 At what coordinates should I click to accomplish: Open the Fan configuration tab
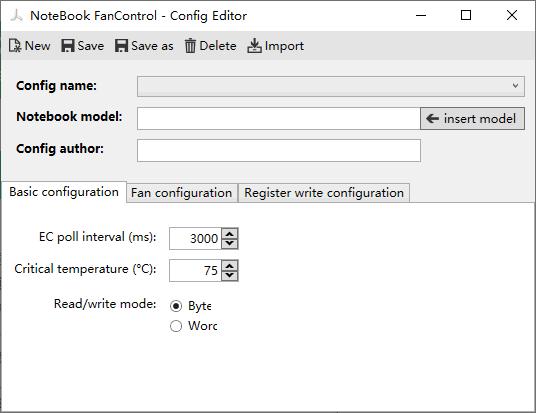[x=182, y=193]
